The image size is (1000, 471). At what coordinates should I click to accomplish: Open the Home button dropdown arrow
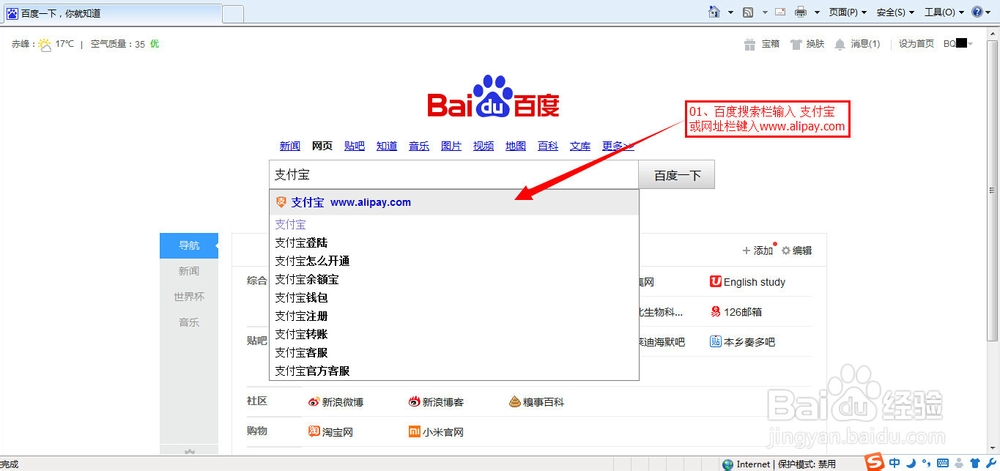[x=730, y=12]
